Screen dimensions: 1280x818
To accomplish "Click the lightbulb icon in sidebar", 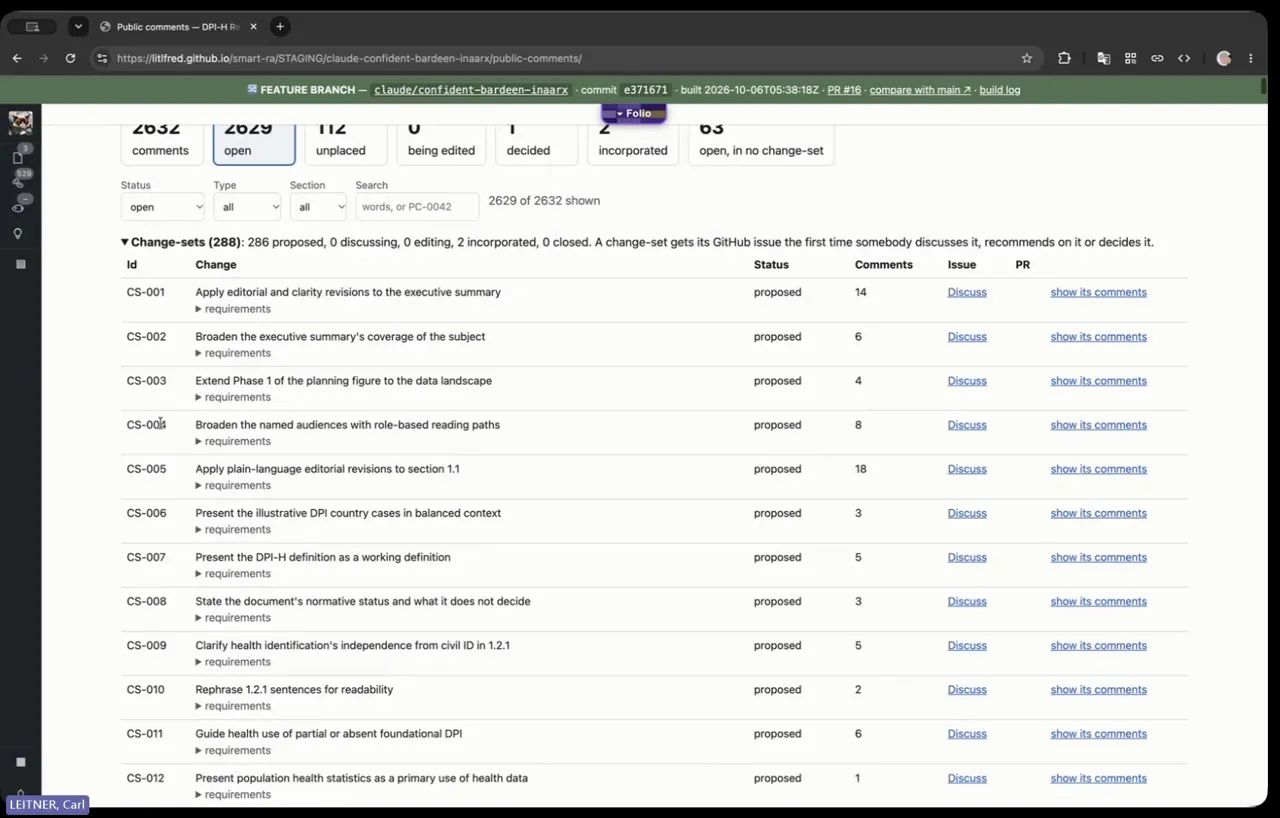I will (17, 234).
